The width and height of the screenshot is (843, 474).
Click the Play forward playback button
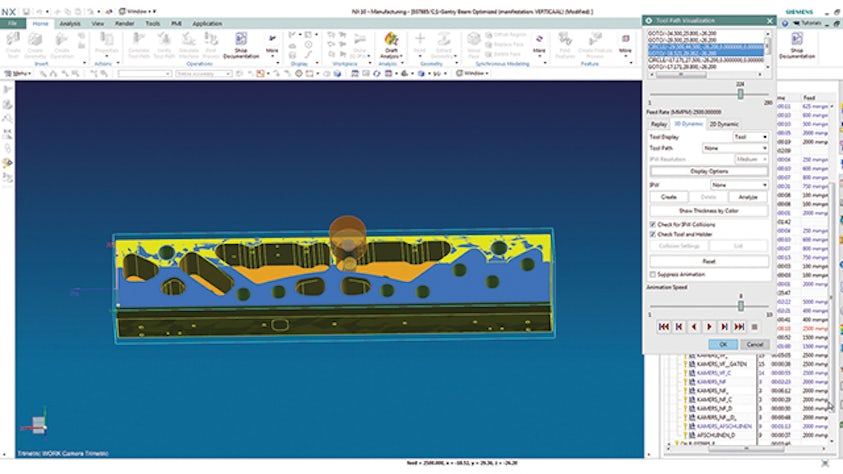[709, 326]
